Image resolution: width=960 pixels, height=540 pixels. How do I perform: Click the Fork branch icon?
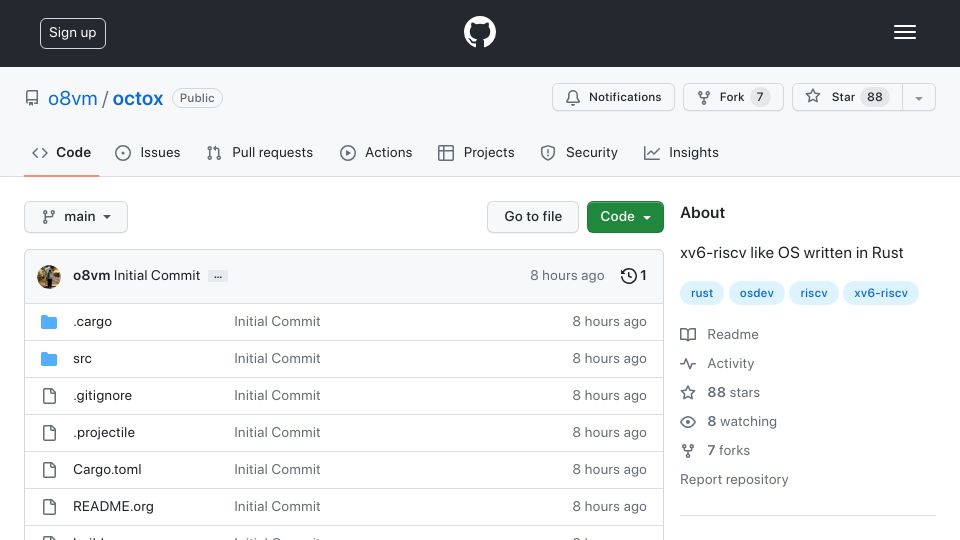[x=703, y=97]
